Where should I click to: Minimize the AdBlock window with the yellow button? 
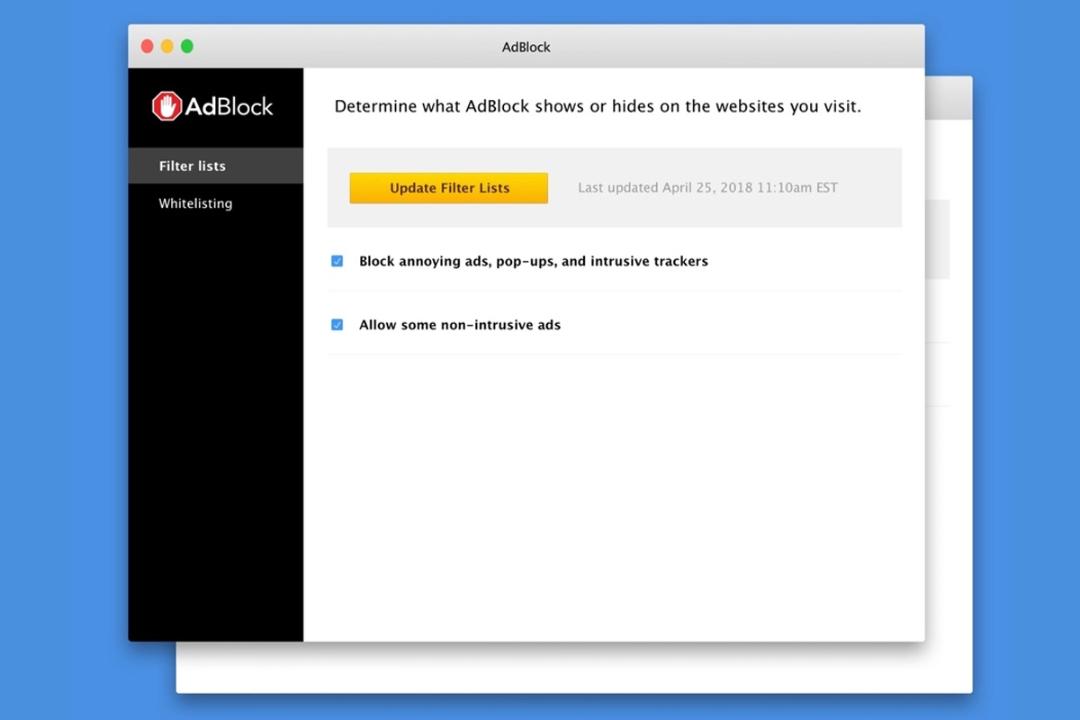coord(167,46)
